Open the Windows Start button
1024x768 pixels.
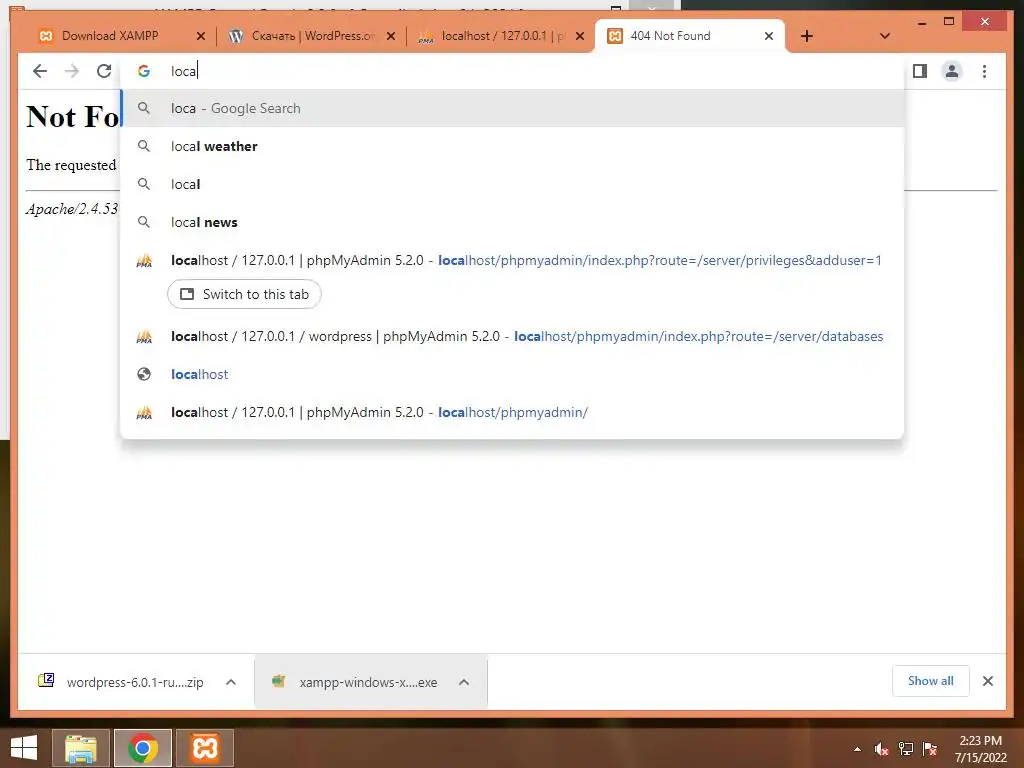[x=24, y=748]
